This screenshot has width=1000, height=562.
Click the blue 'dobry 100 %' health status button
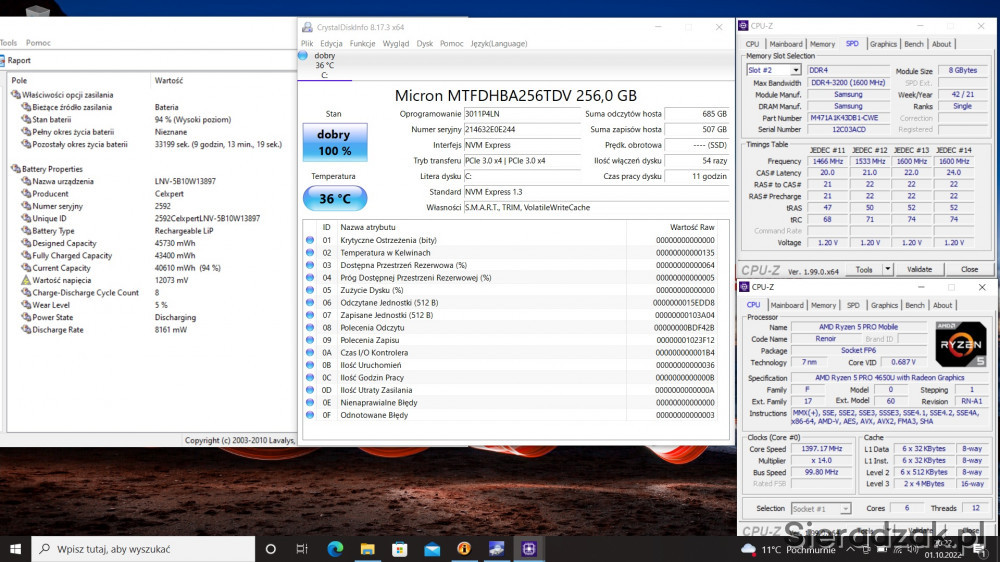pyautogui.click(x=333, y=143)
